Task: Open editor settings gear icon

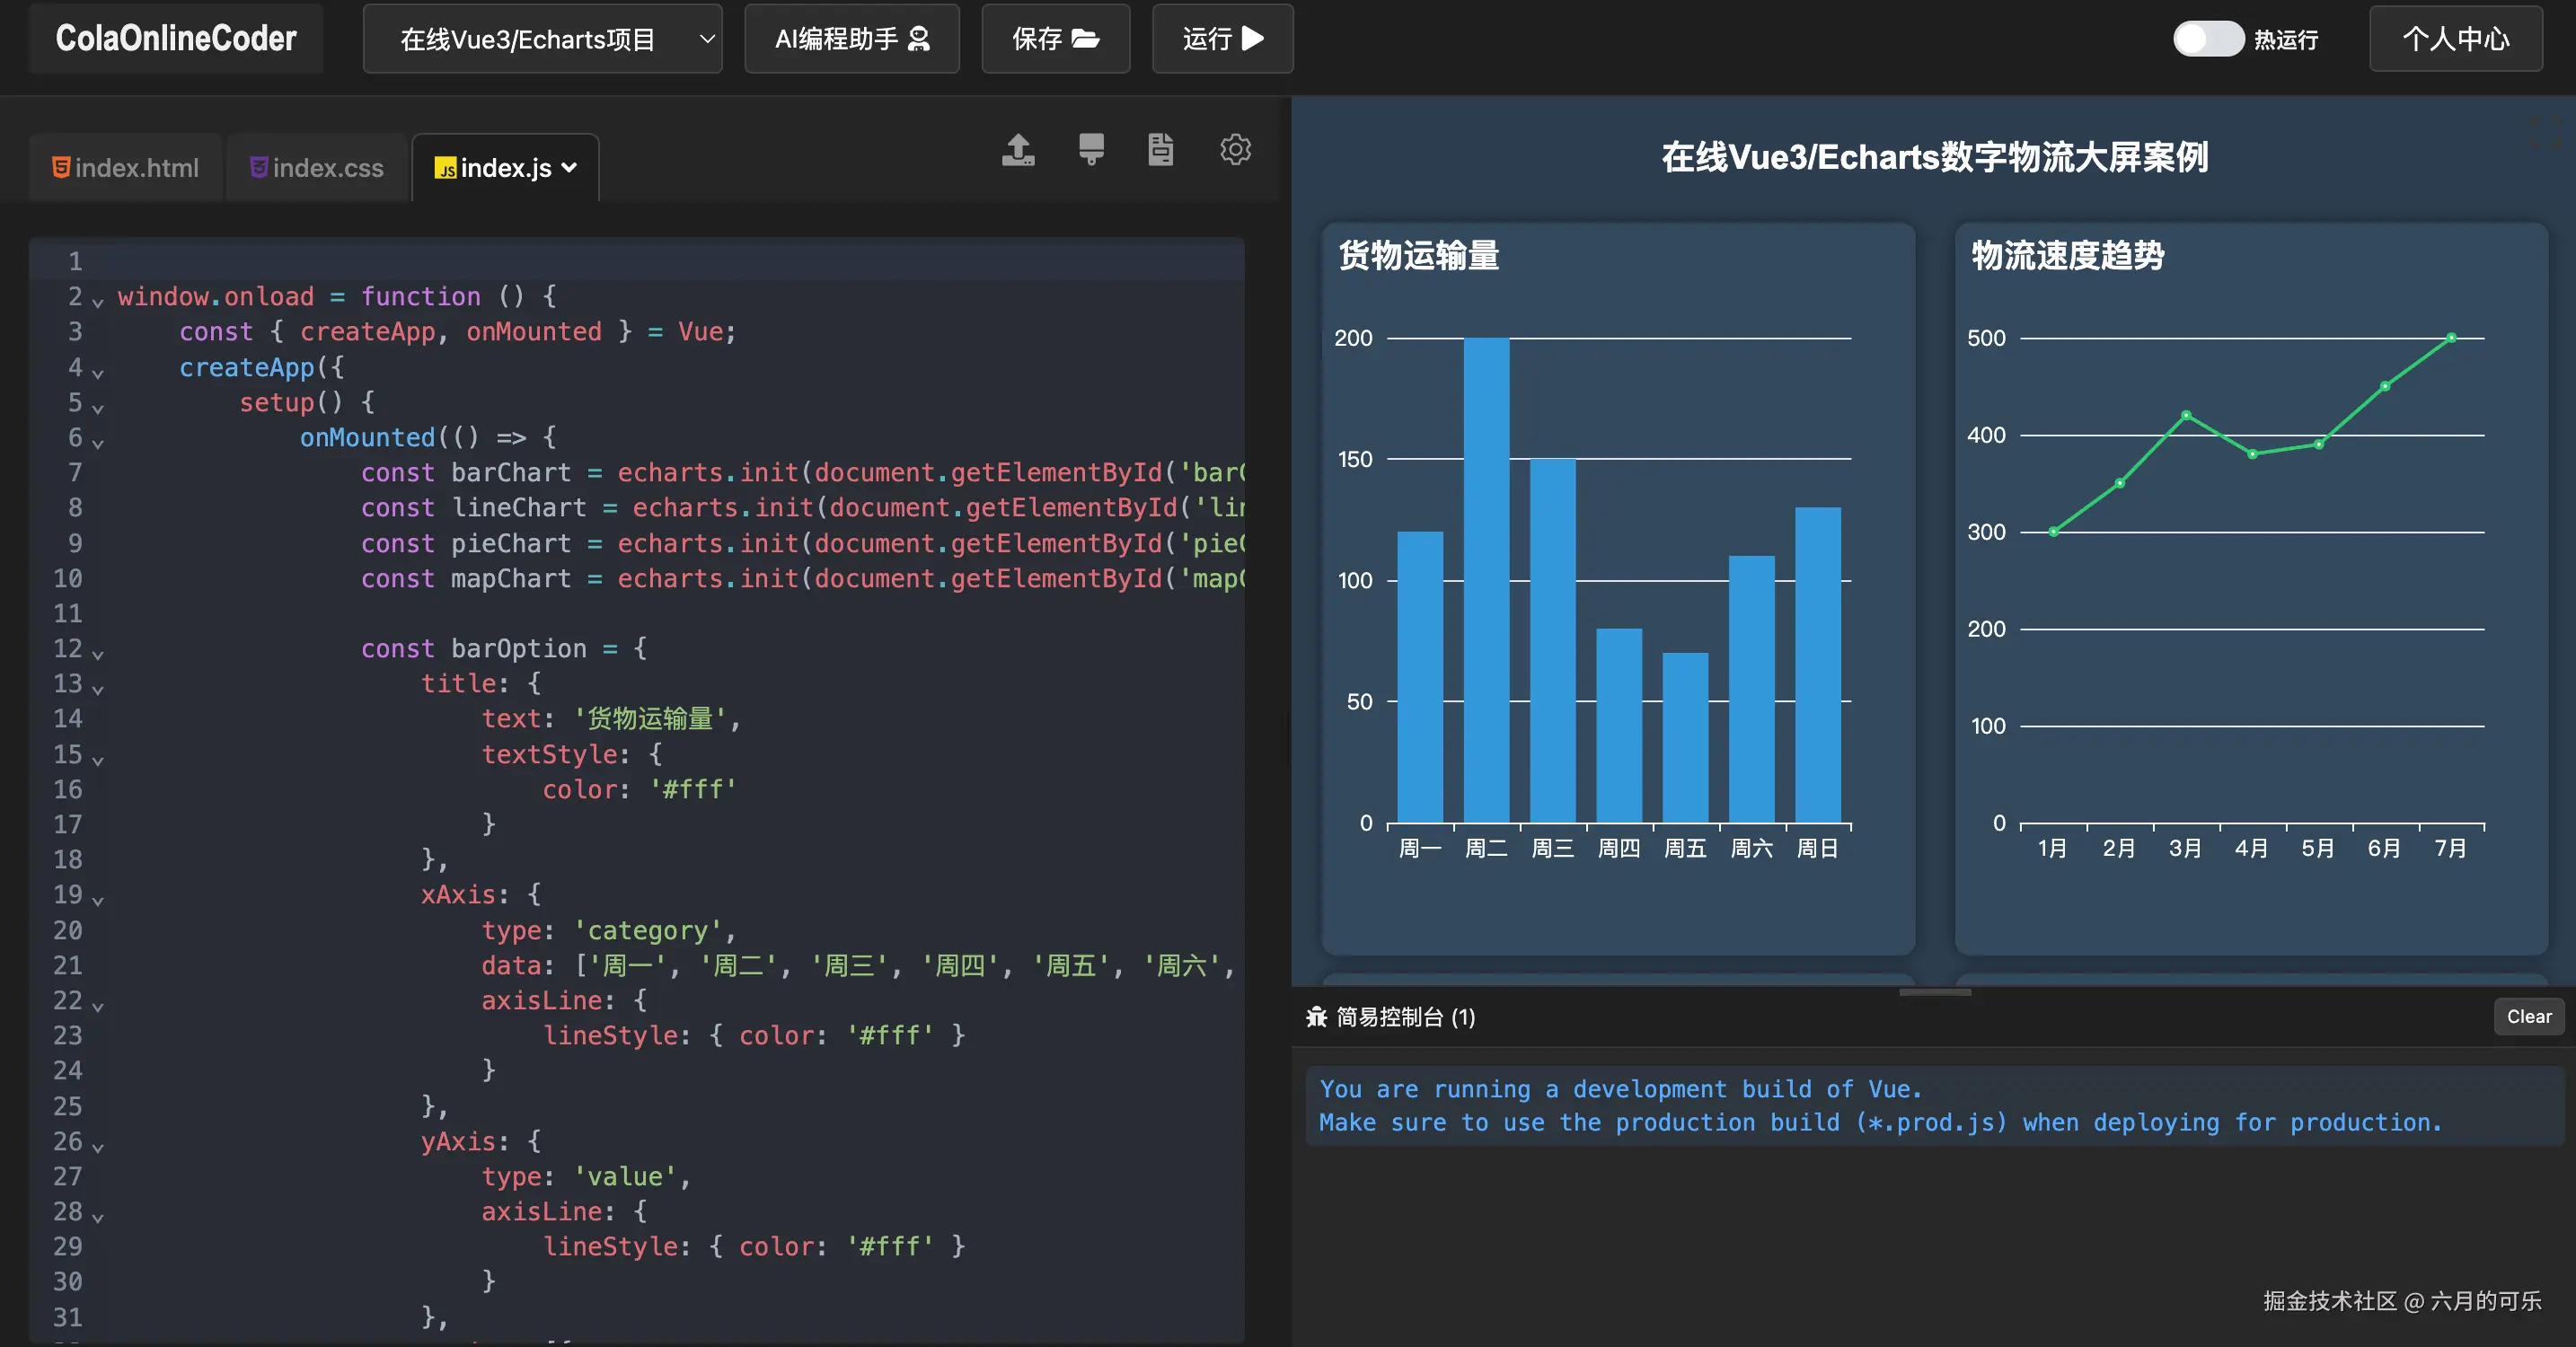Action: (x=1235, y=149)
